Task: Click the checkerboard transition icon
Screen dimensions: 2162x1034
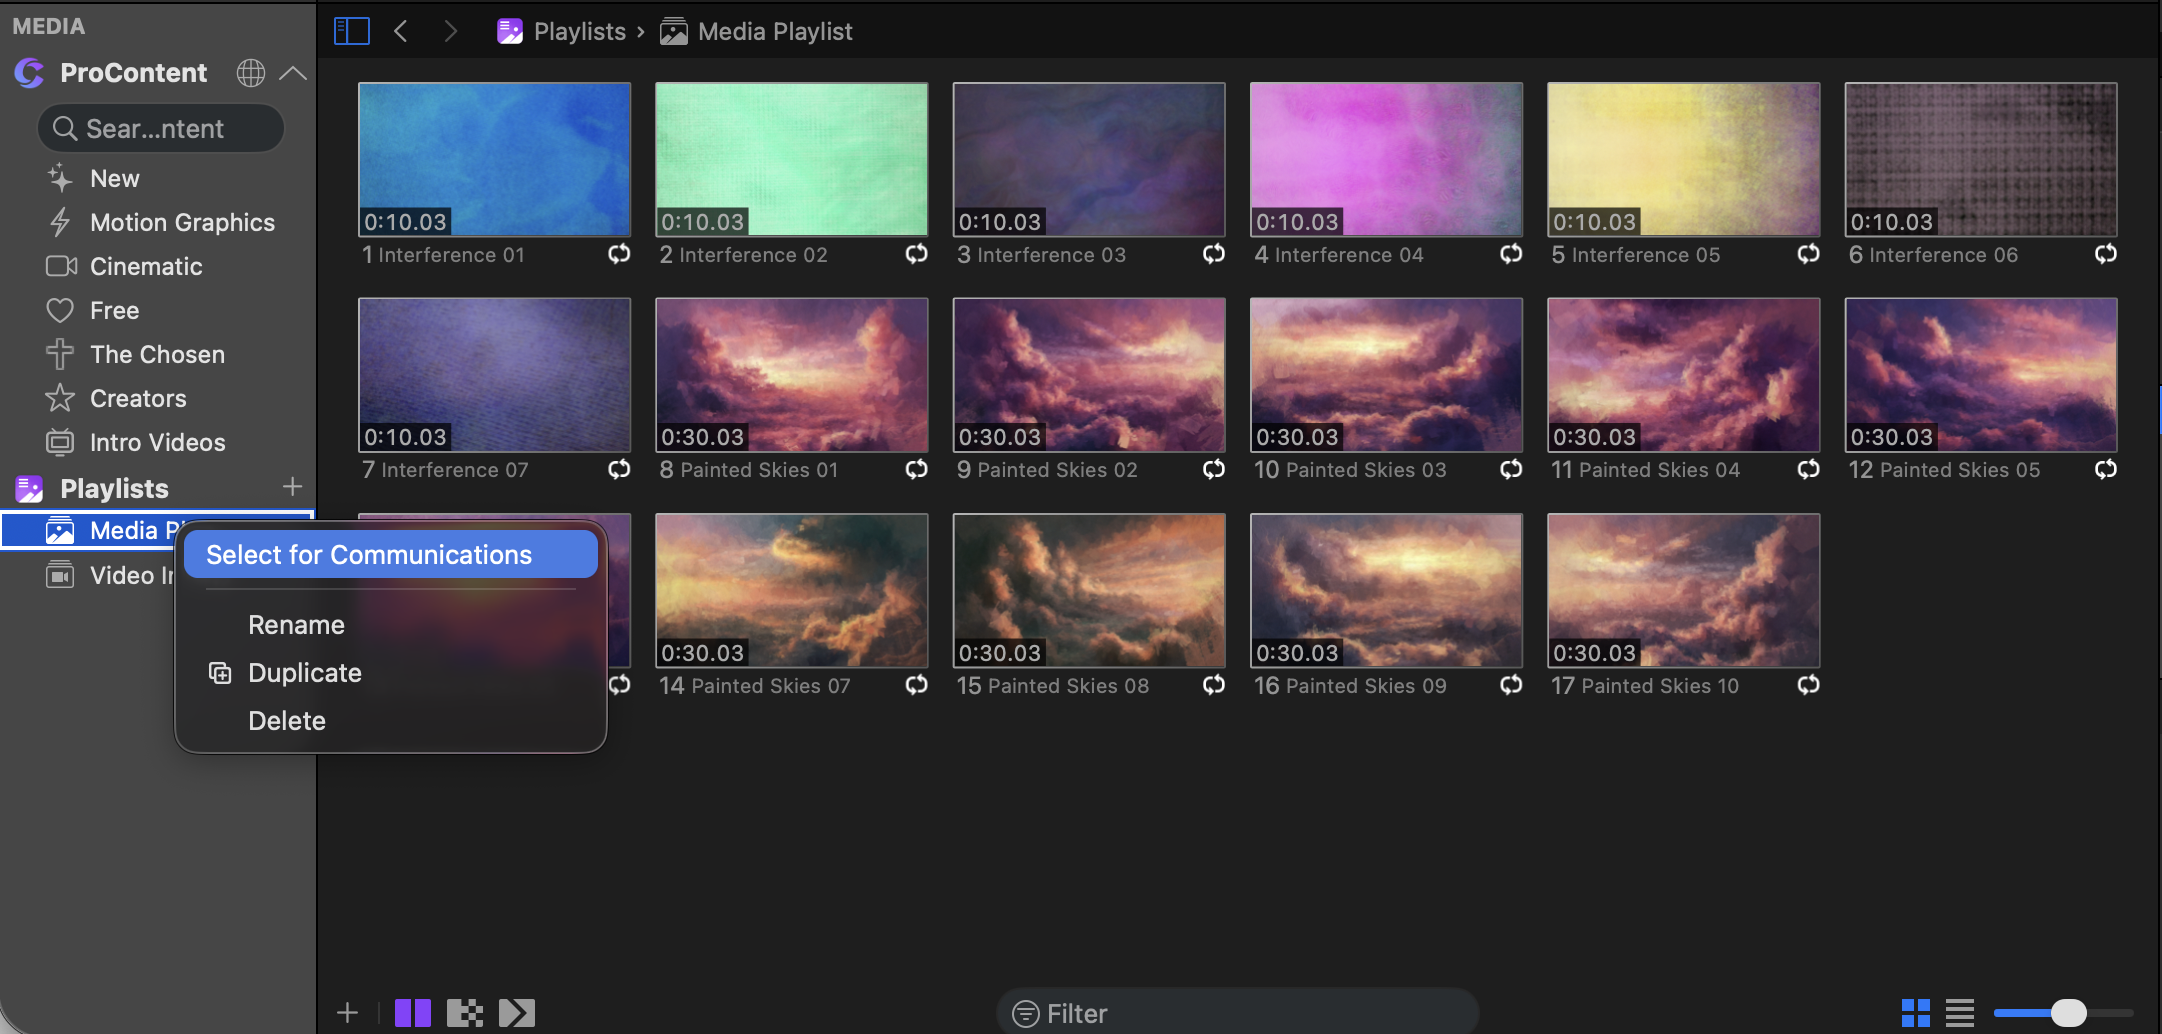Action: pos(465,1013)
